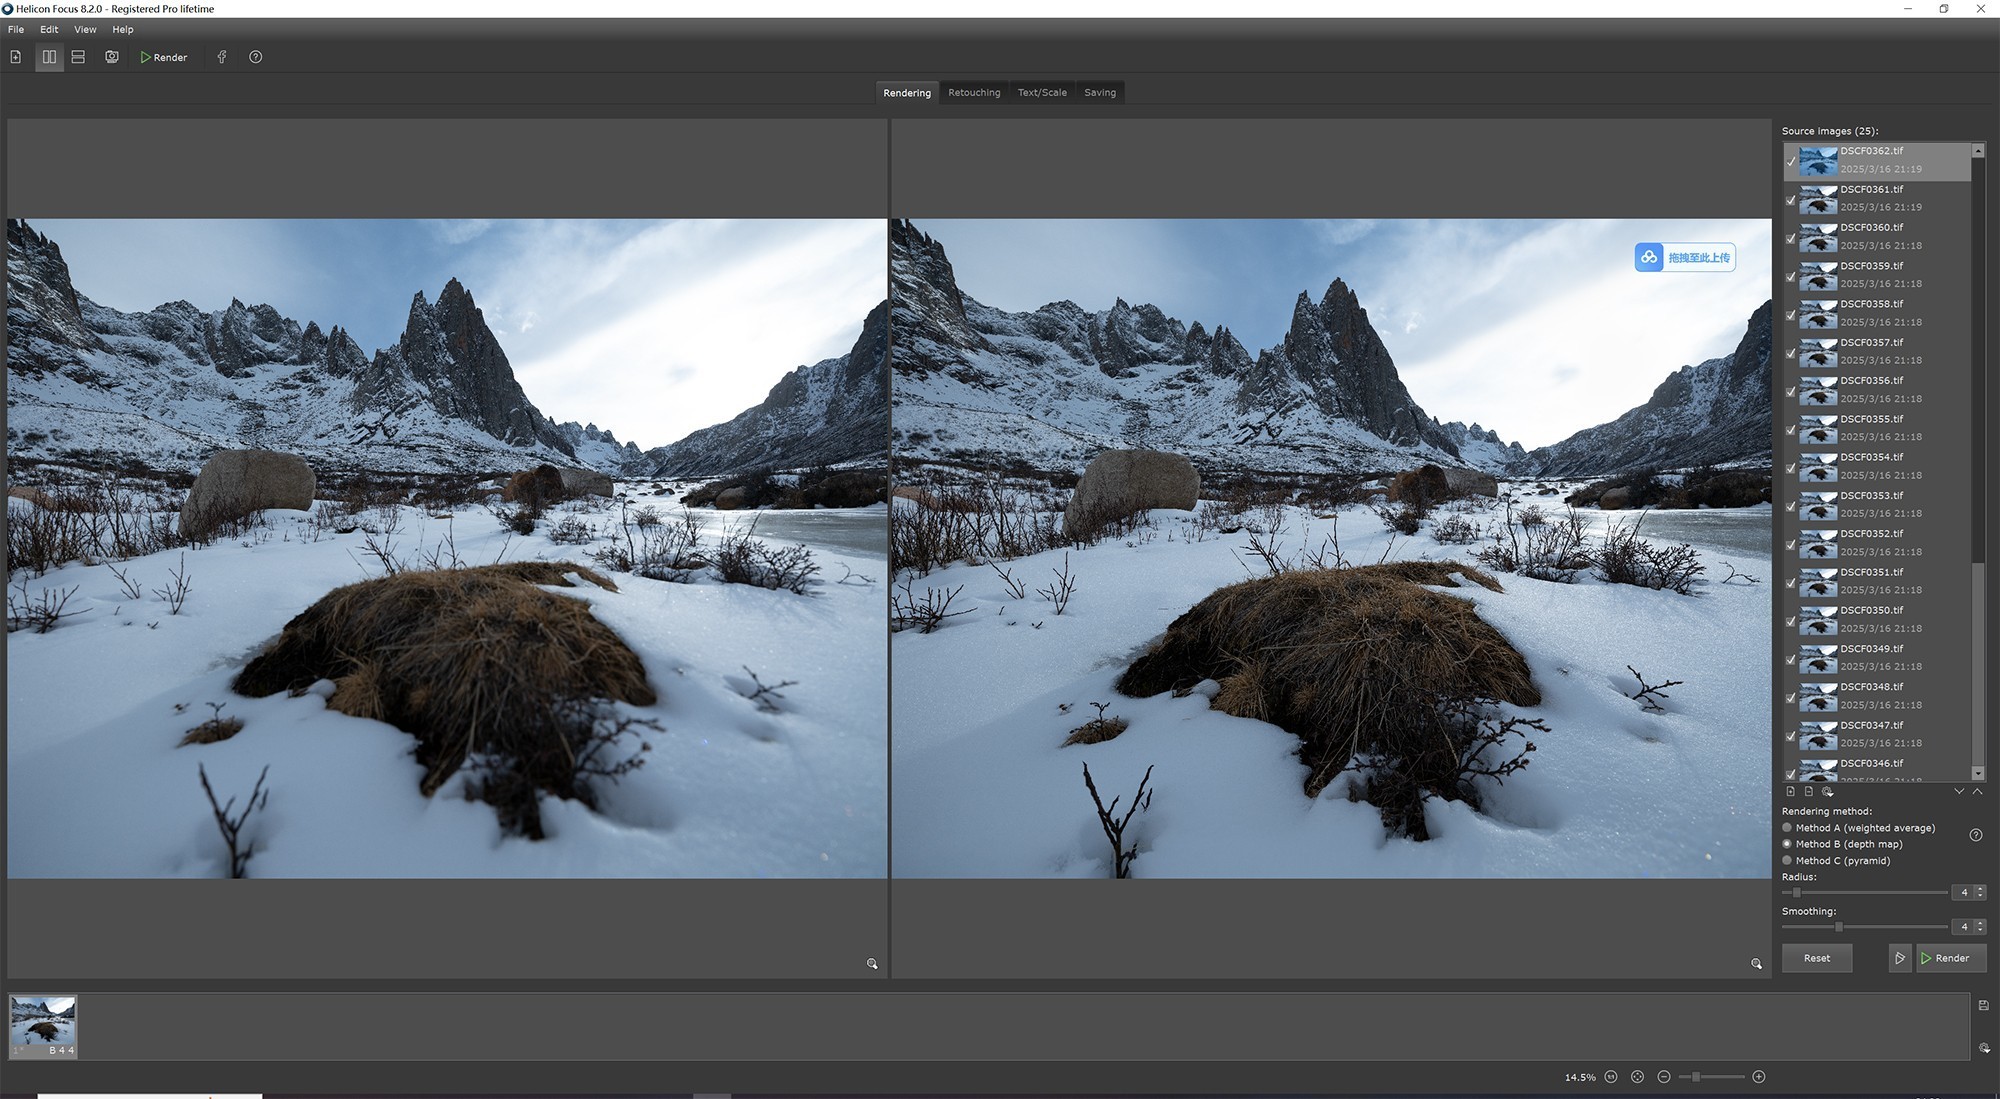This screenshot has height=1099, width=2000.
Task: Switch to side-by-side vertical split layout
Action: [x=49, y=57]
